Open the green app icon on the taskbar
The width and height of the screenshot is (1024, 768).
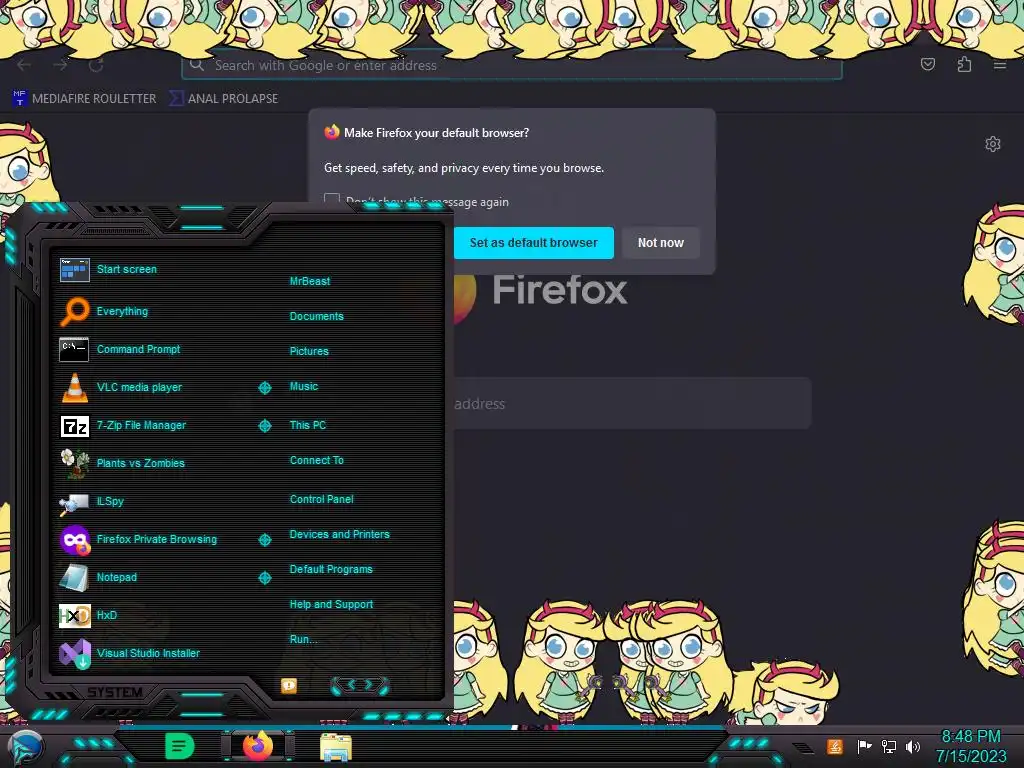[x=180, y=746]
